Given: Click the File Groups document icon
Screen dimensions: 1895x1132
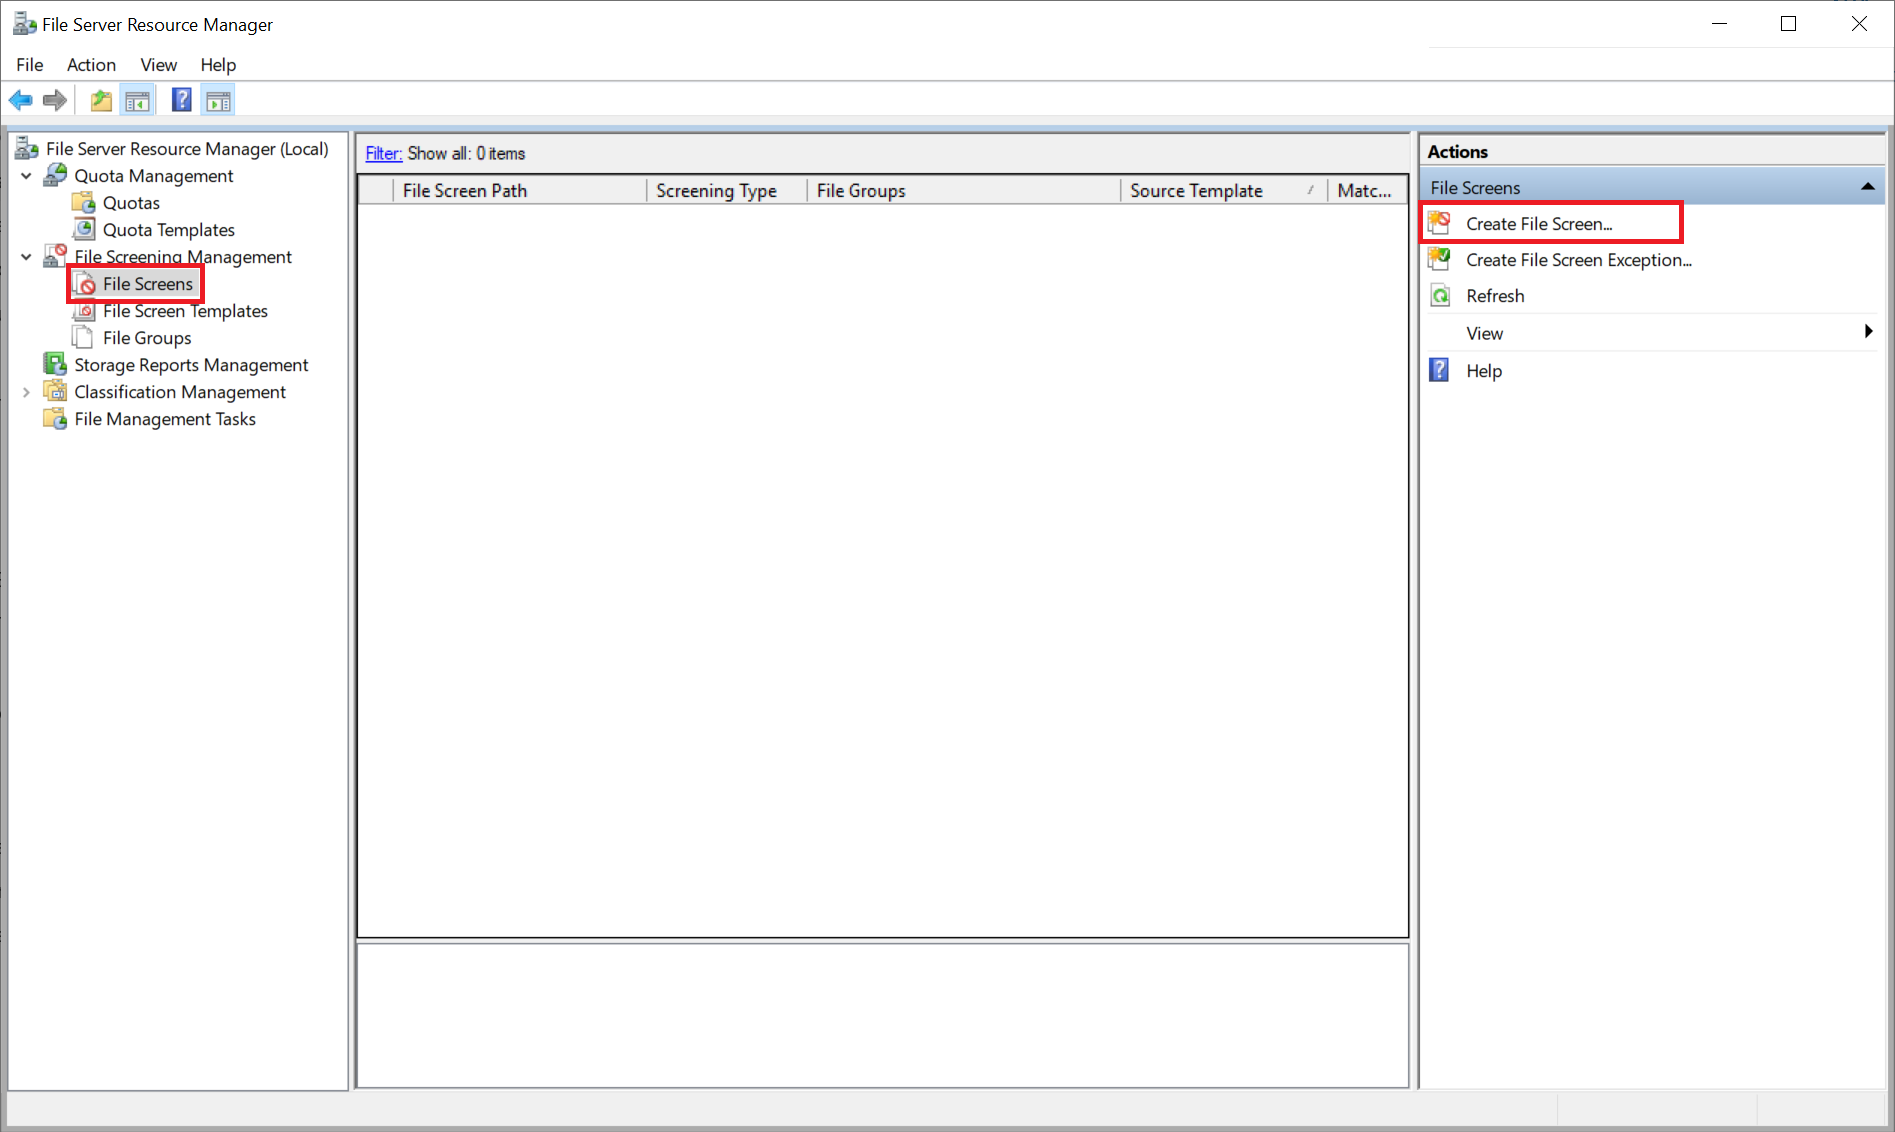Looking at the screenshot, I should point(83,337).
